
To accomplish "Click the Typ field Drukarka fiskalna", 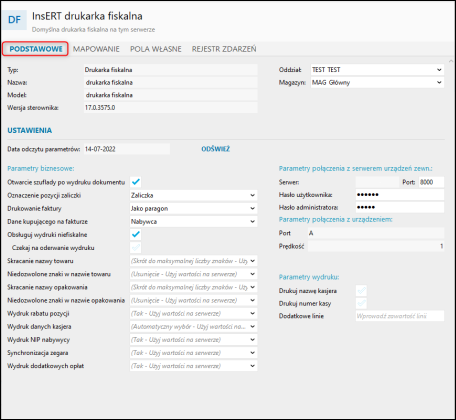I will tap(170, 70).
